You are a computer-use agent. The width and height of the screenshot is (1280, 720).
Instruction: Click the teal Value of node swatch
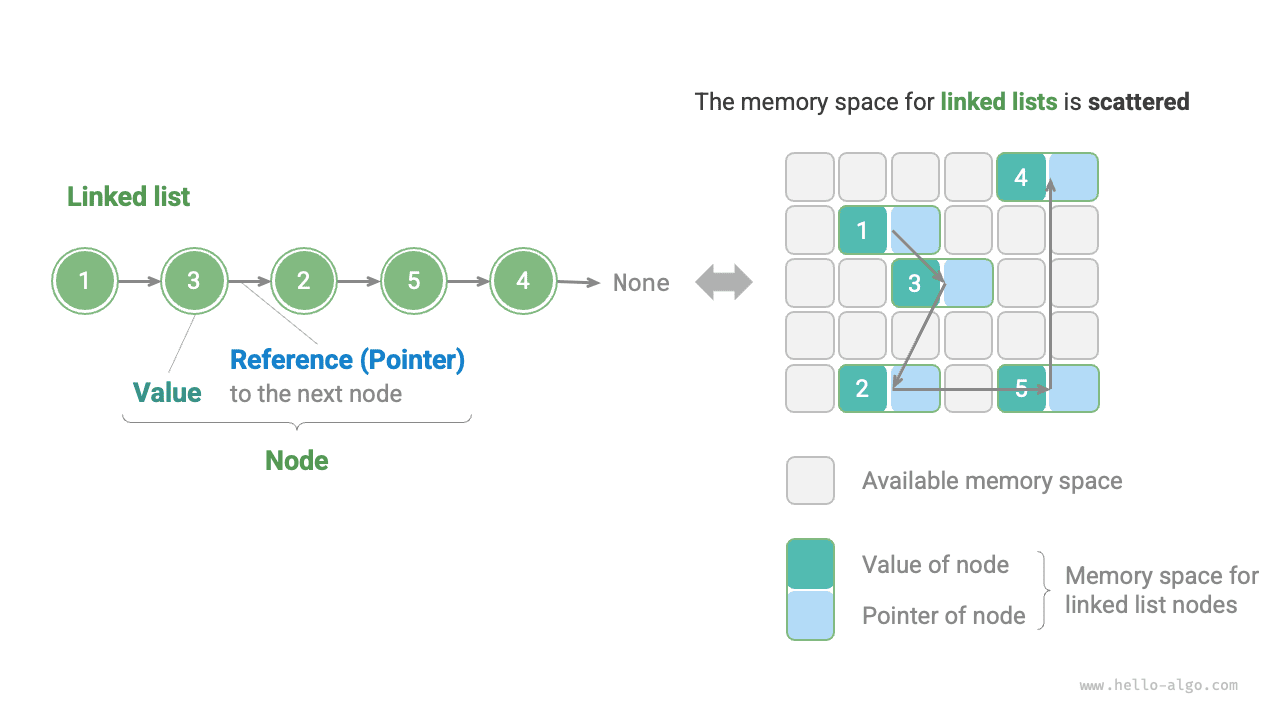pyautogui.click(x=810, y=565)
